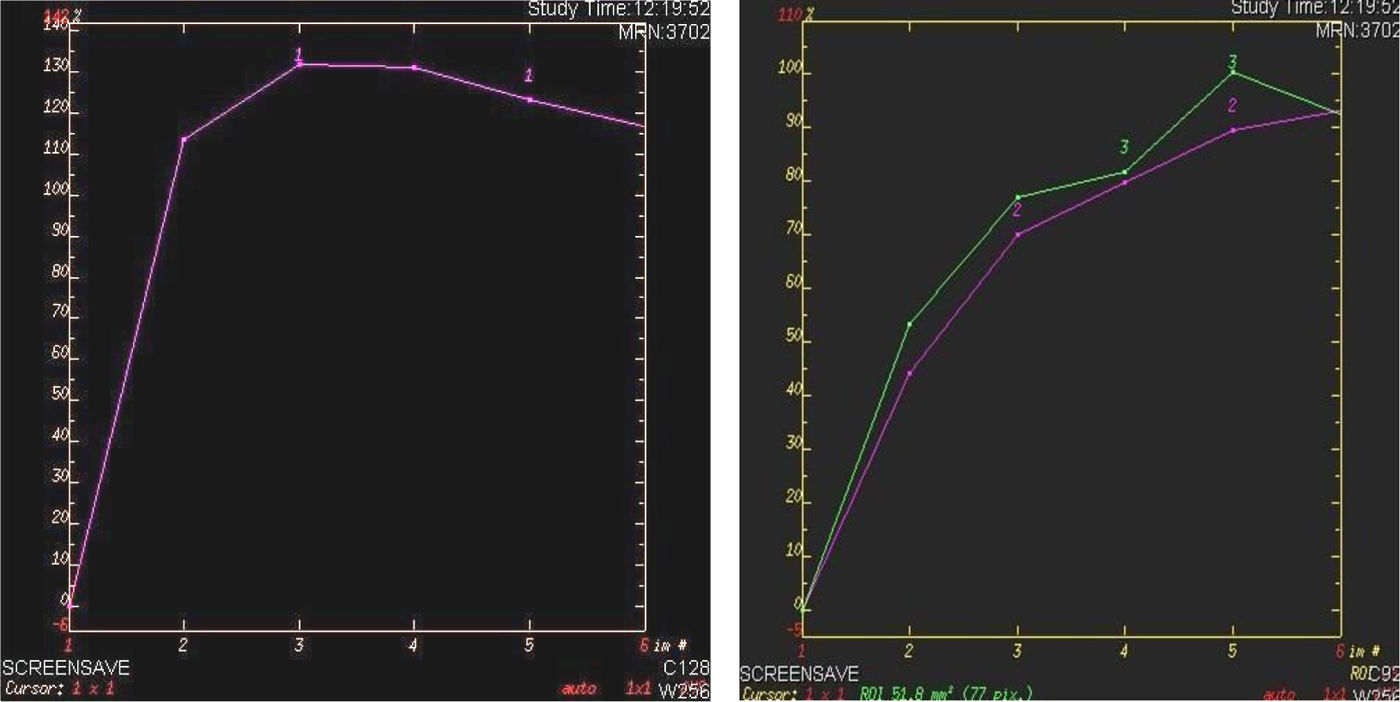Click the magenta ROI label 2 near image 5
Image resolution: width=1400 pixels, height=702 pixels.
point(1232,105)
